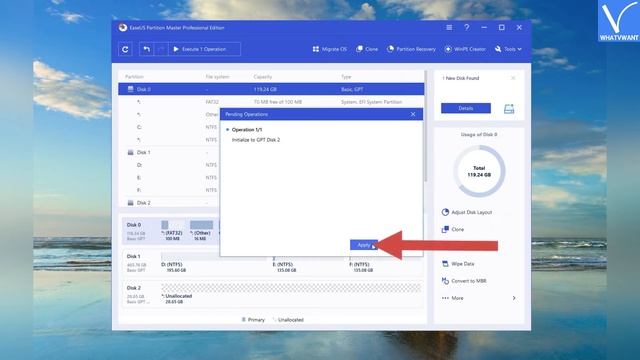640x360 pixels.
Task: Open Migrate OS tool
Action: (330, 49)
